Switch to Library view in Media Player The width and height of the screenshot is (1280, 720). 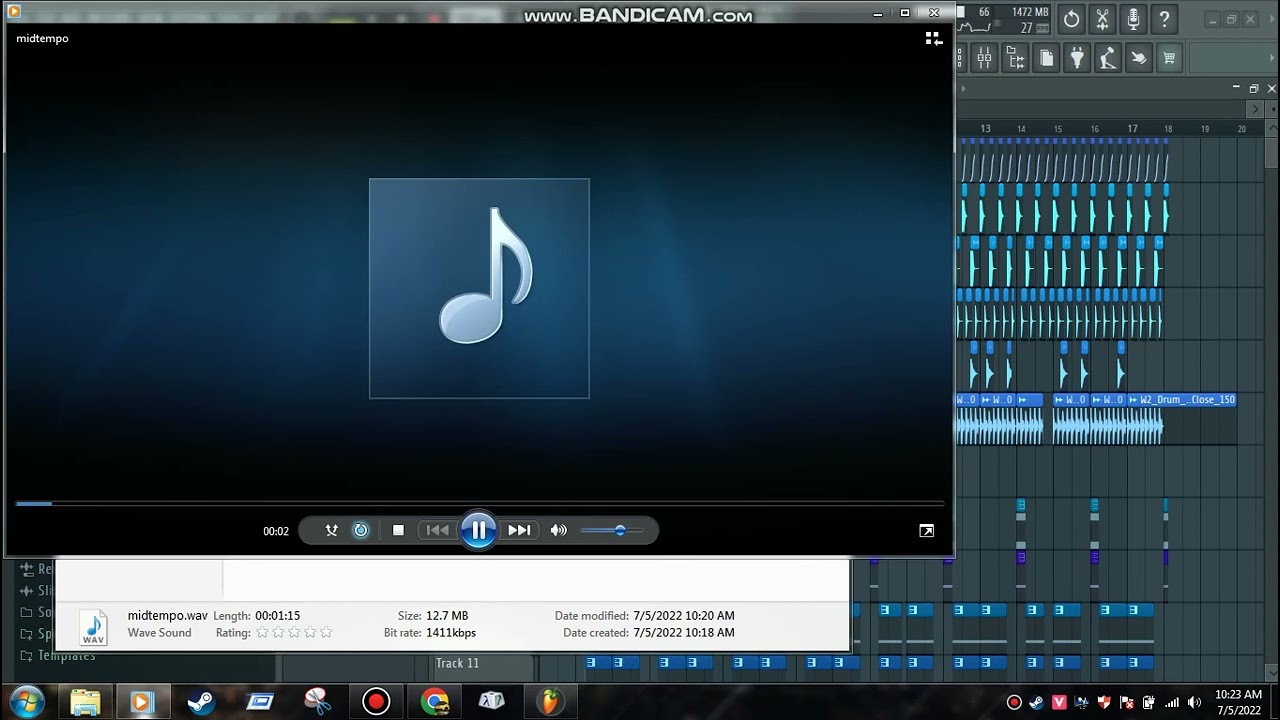click(933, 38)
